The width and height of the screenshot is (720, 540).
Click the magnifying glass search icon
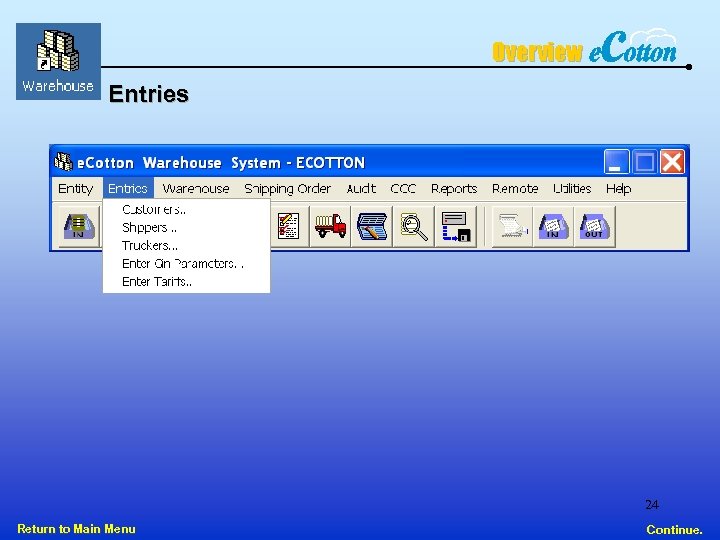tap(413, 226)
